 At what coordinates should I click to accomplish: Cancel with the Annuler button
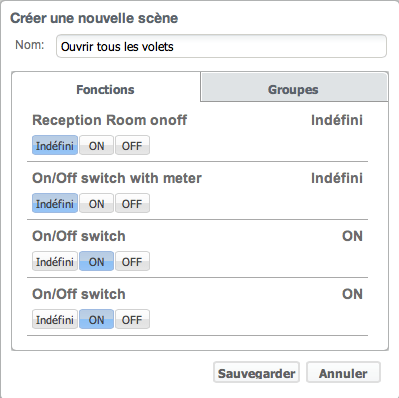[343, 373]
